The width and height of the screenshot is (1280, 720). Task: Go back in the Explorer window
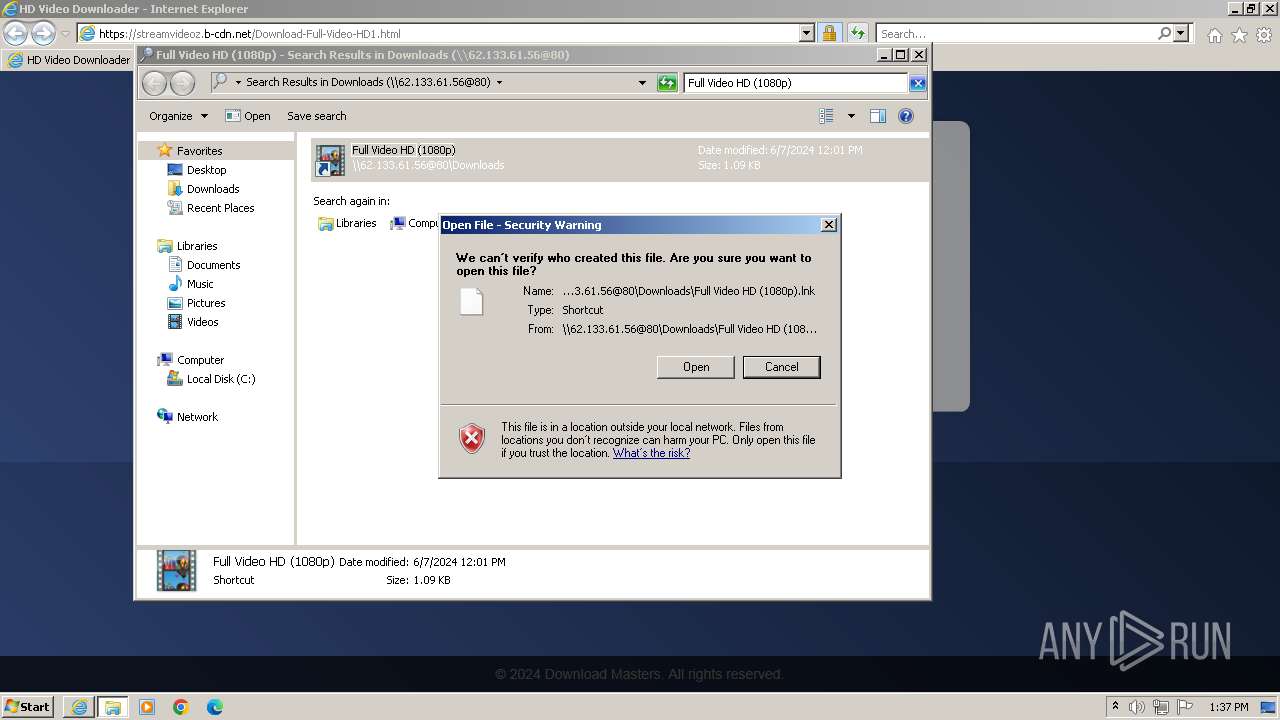155,83
